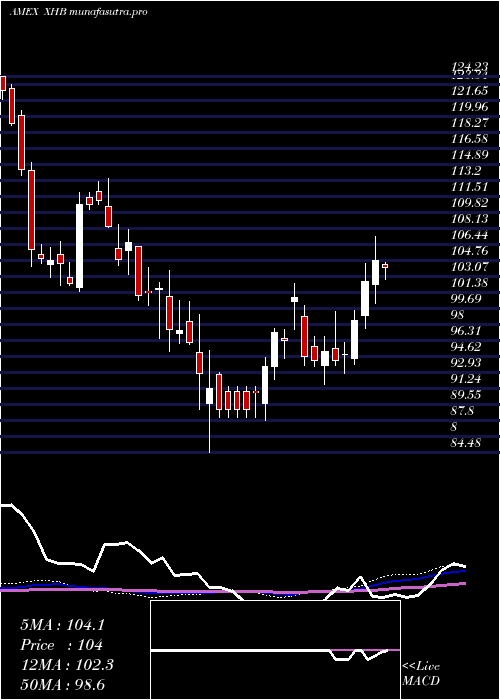
Task: Click the 98 price axis label
Action: pyautogui.click(x=458, y=315)
